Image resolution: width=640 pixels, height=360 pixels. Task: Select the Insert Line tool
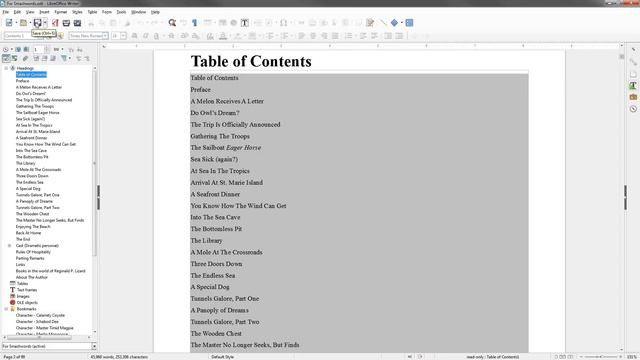click(383, 23)
